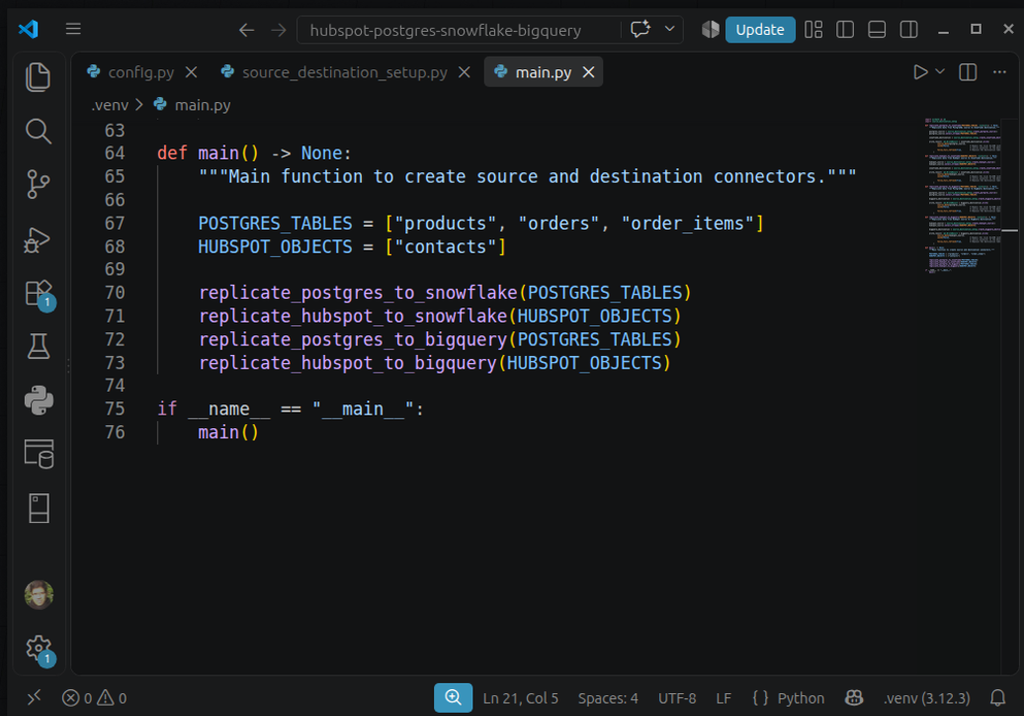Viewport: 1024px width, 716px height.
Task: Open the Testing flask view
Action: point(39,346)
